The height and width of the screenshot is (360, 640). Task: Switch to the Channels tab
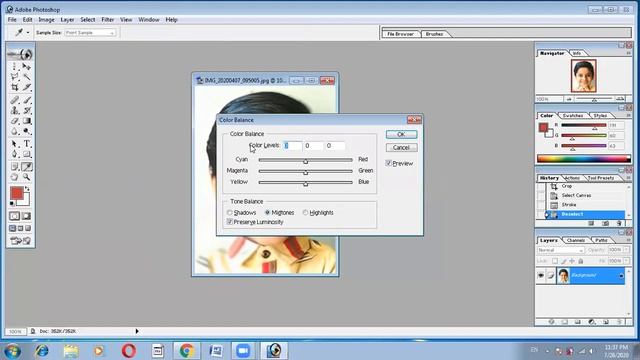tap(576, 240)
